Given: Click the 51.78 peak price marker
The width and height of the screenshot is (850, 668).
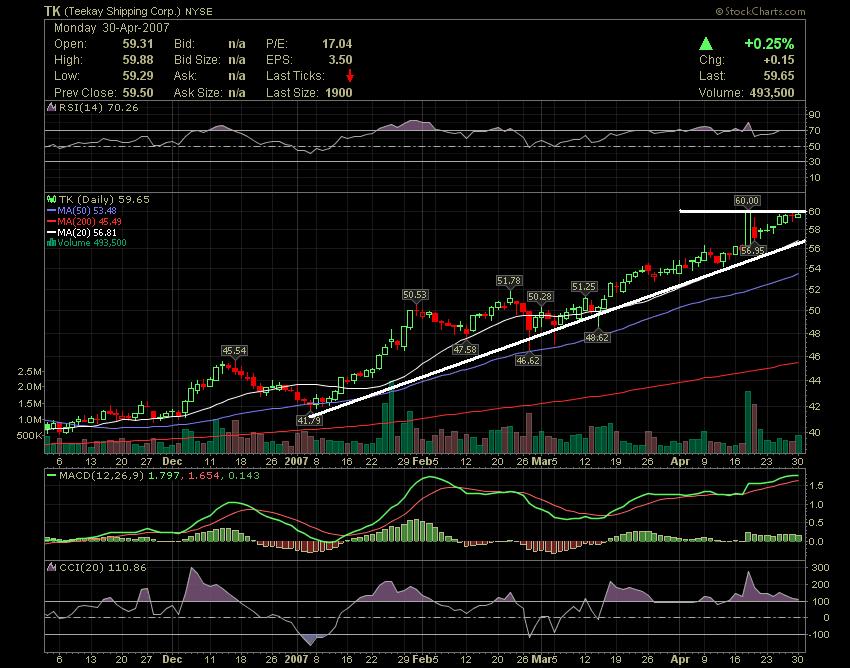Looking at the screenshot, I should (x=508, y=280).
